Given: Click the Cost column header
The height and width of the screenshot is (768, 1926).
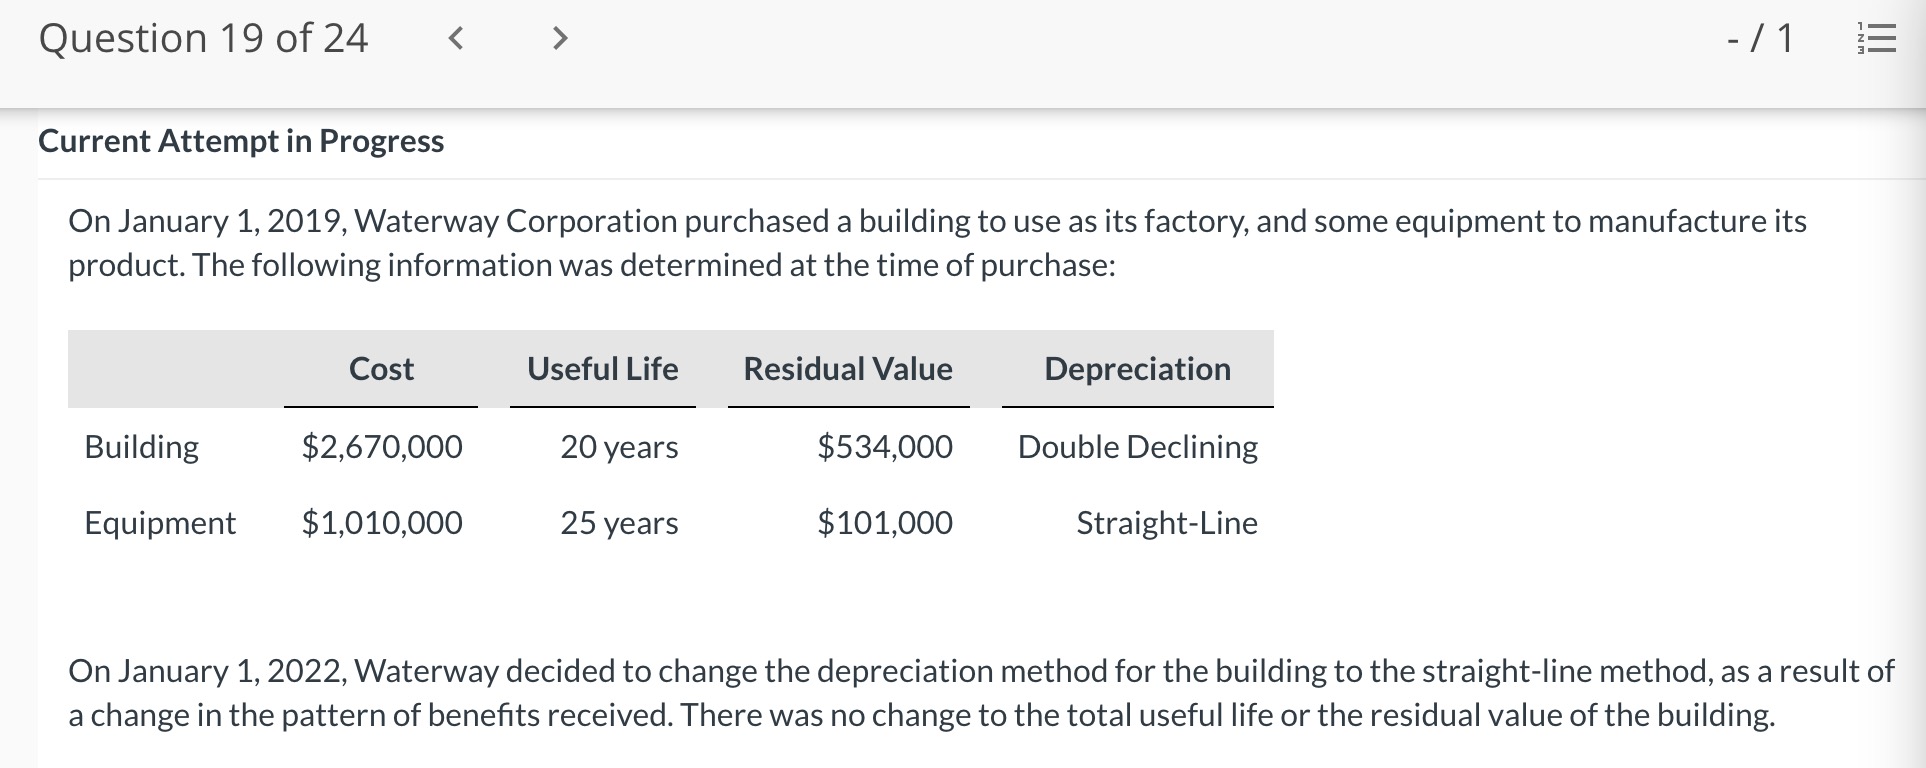Looking at the screenshot, I should [x=381, y=369].
